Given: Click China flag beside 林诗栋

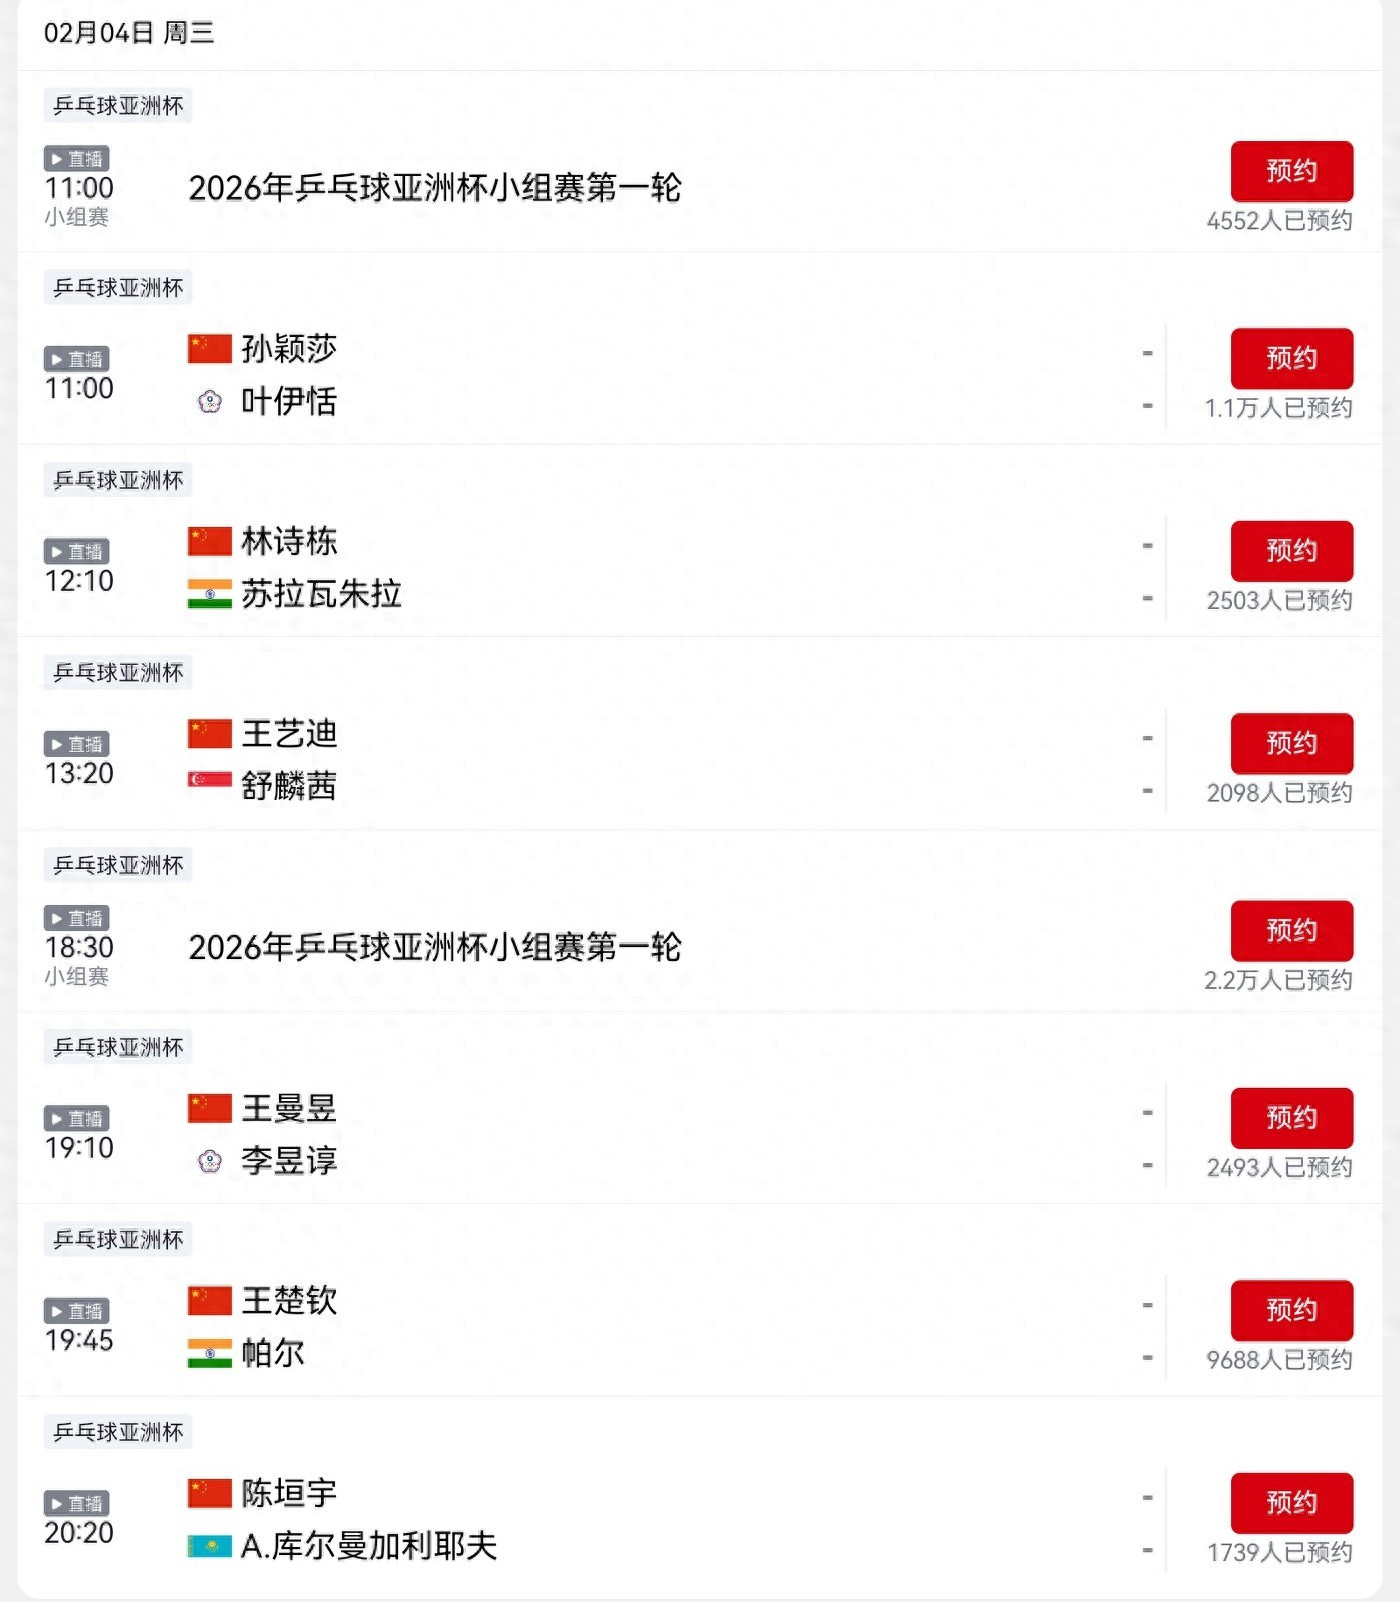Looking at the screenshot, I should (x=210, y=541).
